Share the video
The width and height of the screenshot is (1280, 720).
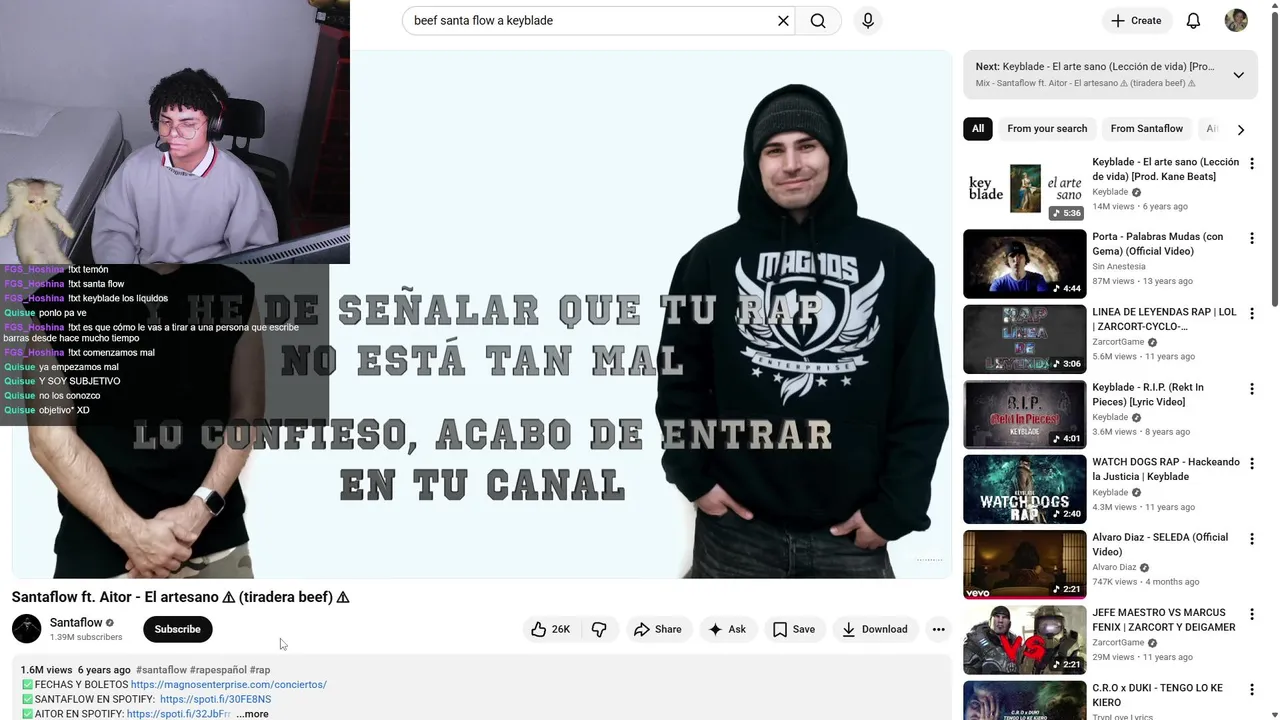[657, 629]
